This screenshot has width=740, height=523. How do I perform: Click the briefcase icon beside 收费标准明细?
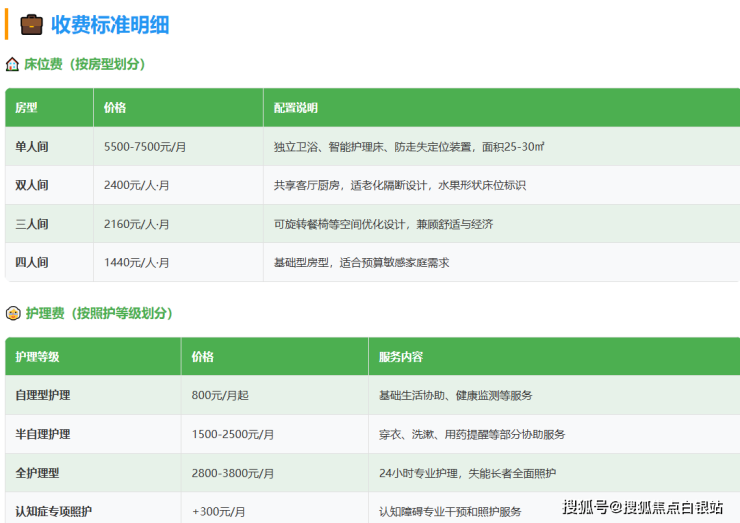31,24
